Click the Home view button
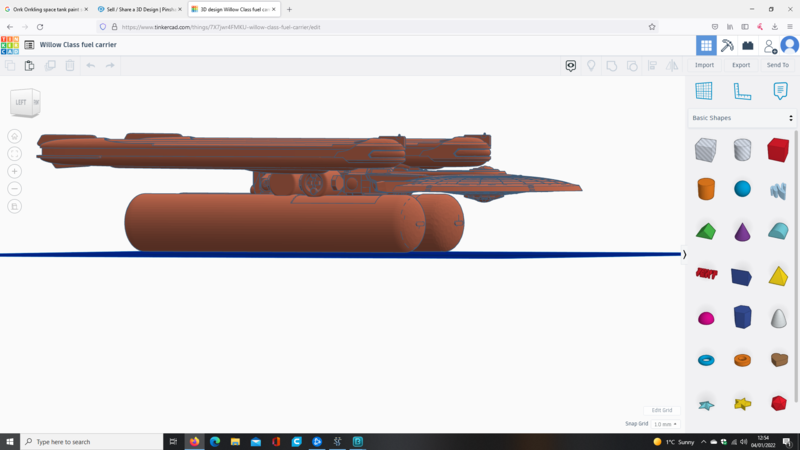800x450 pixels. pyautogui.click(x=14, y=136)
